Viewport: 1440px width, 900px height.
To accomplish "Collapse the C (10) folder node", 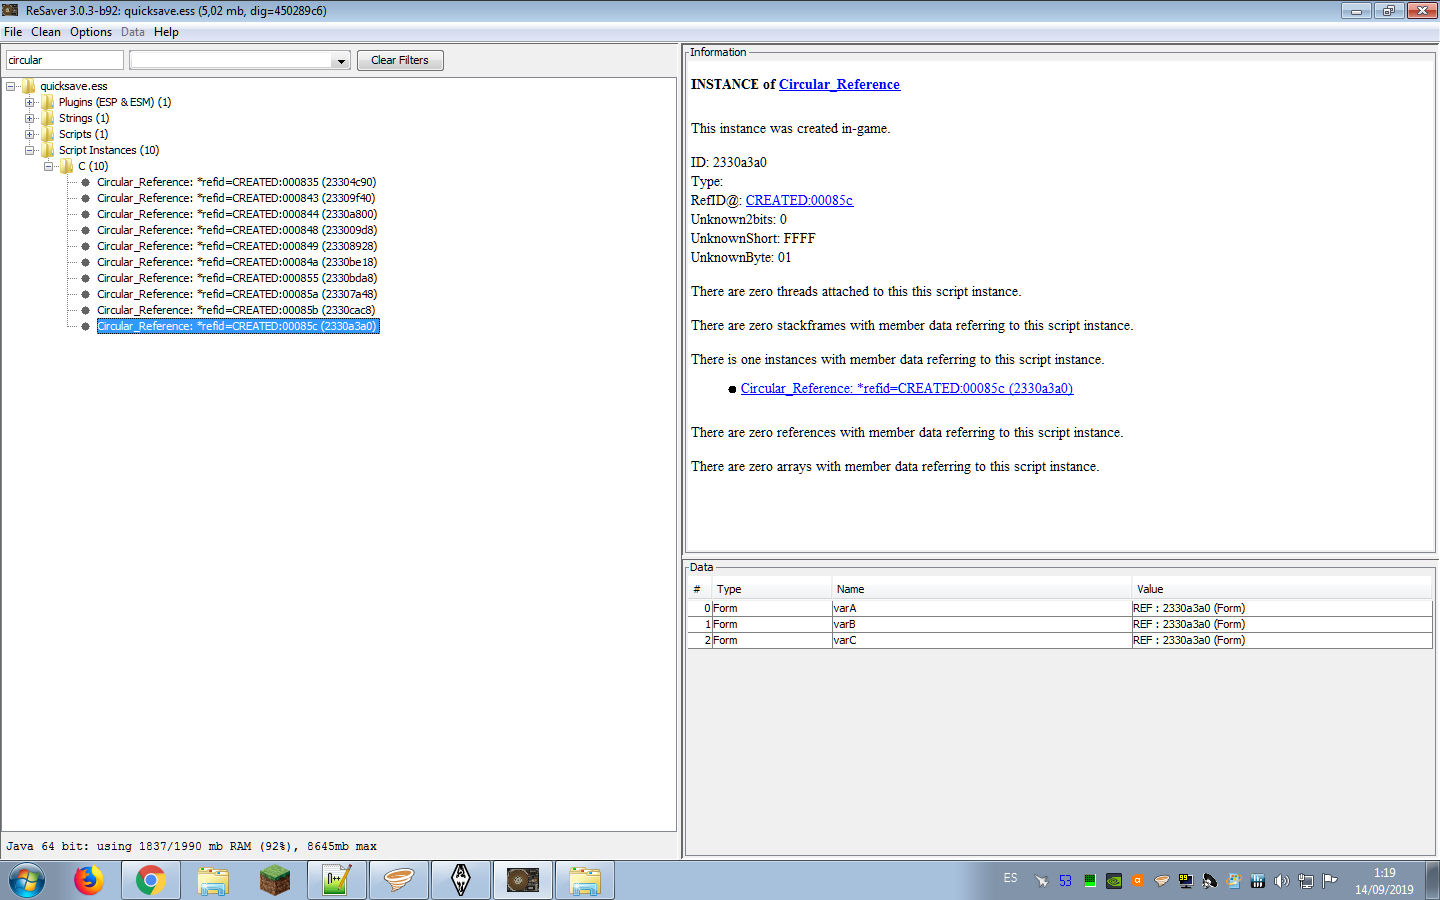I will [x=48, y=166].
